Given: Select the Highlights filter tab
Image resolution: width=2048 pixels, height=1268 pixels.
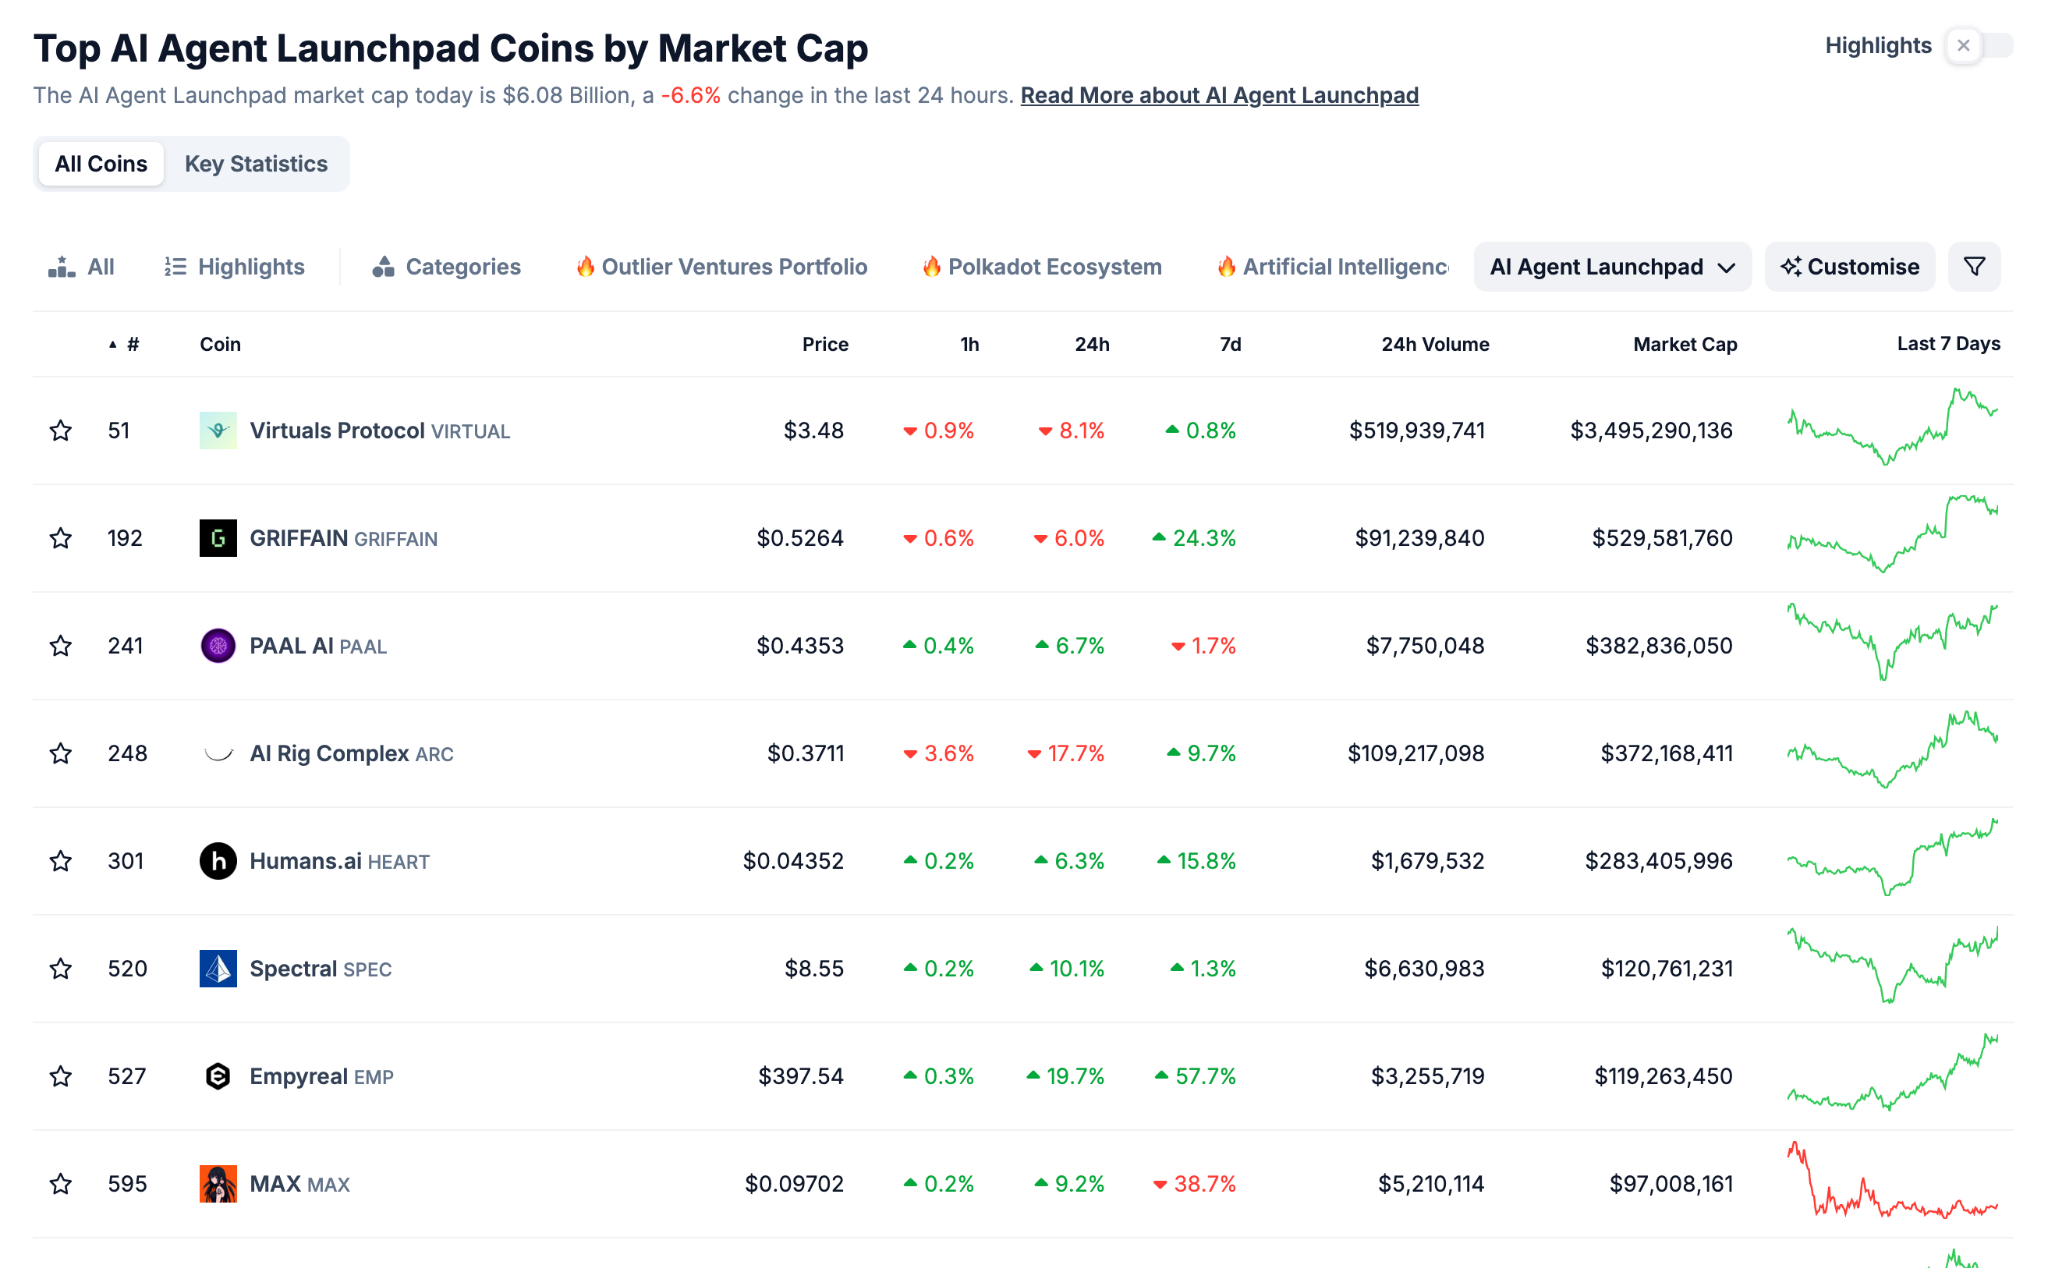Looking at the screenshot, I should (234, 267).
